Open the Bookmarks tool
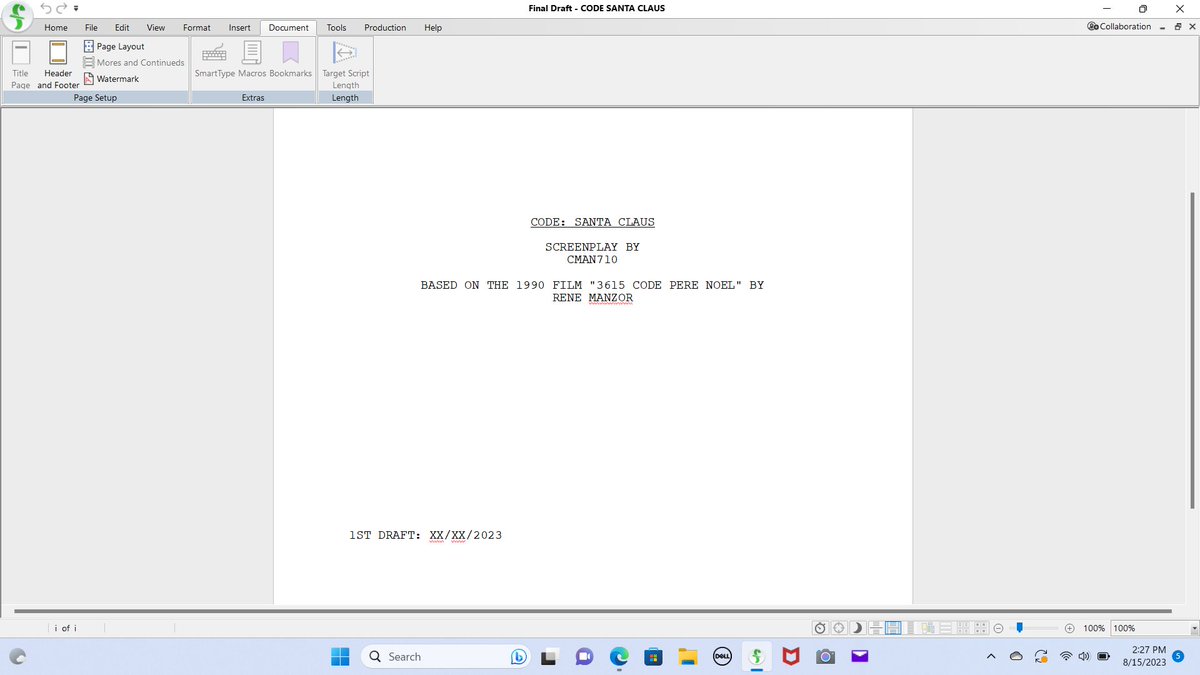This screenshot has height=675, width=1200. click(291, 60)
